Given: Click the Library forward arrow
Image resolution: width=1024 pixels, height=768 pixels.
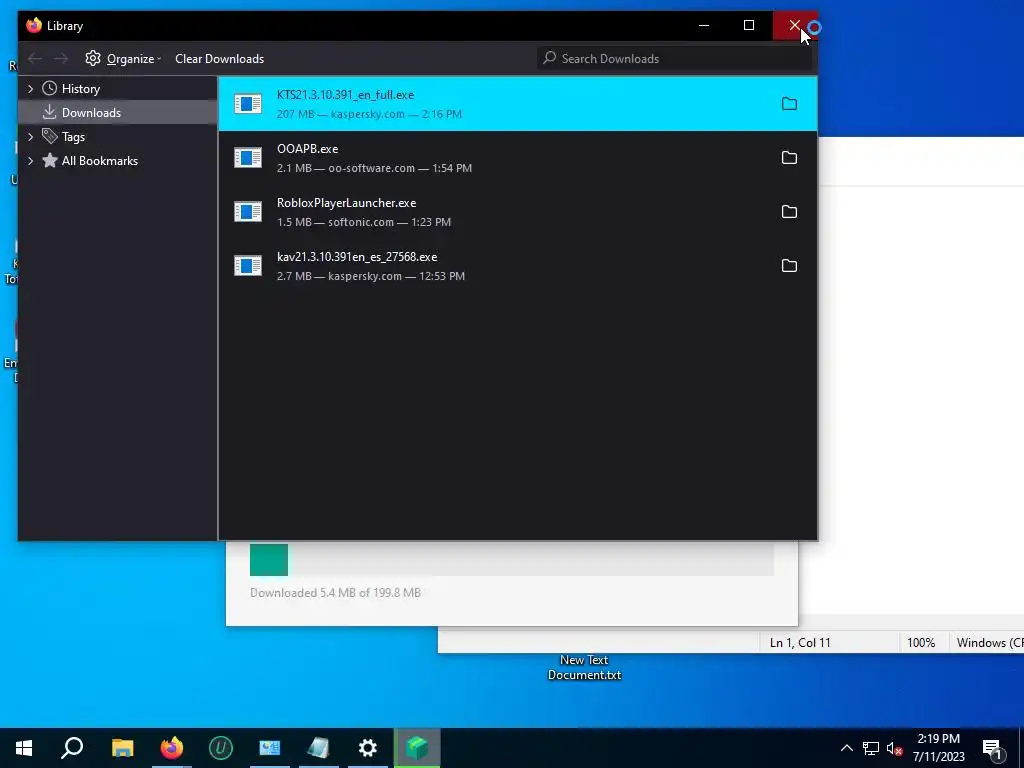Looking at the screenshot, I should tap(61, 59).
